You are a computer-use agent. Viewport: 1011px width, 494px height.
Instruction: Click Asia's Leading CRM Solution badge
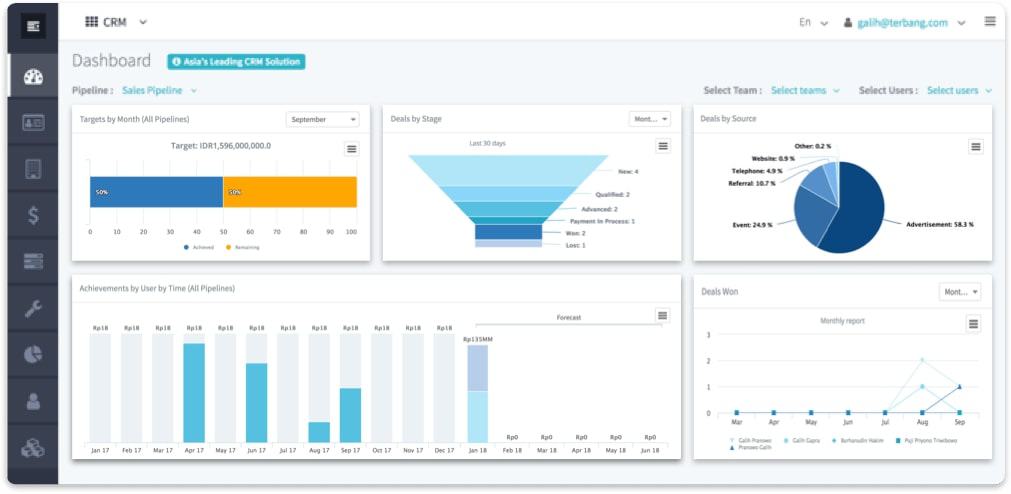(x=236, y=62)
